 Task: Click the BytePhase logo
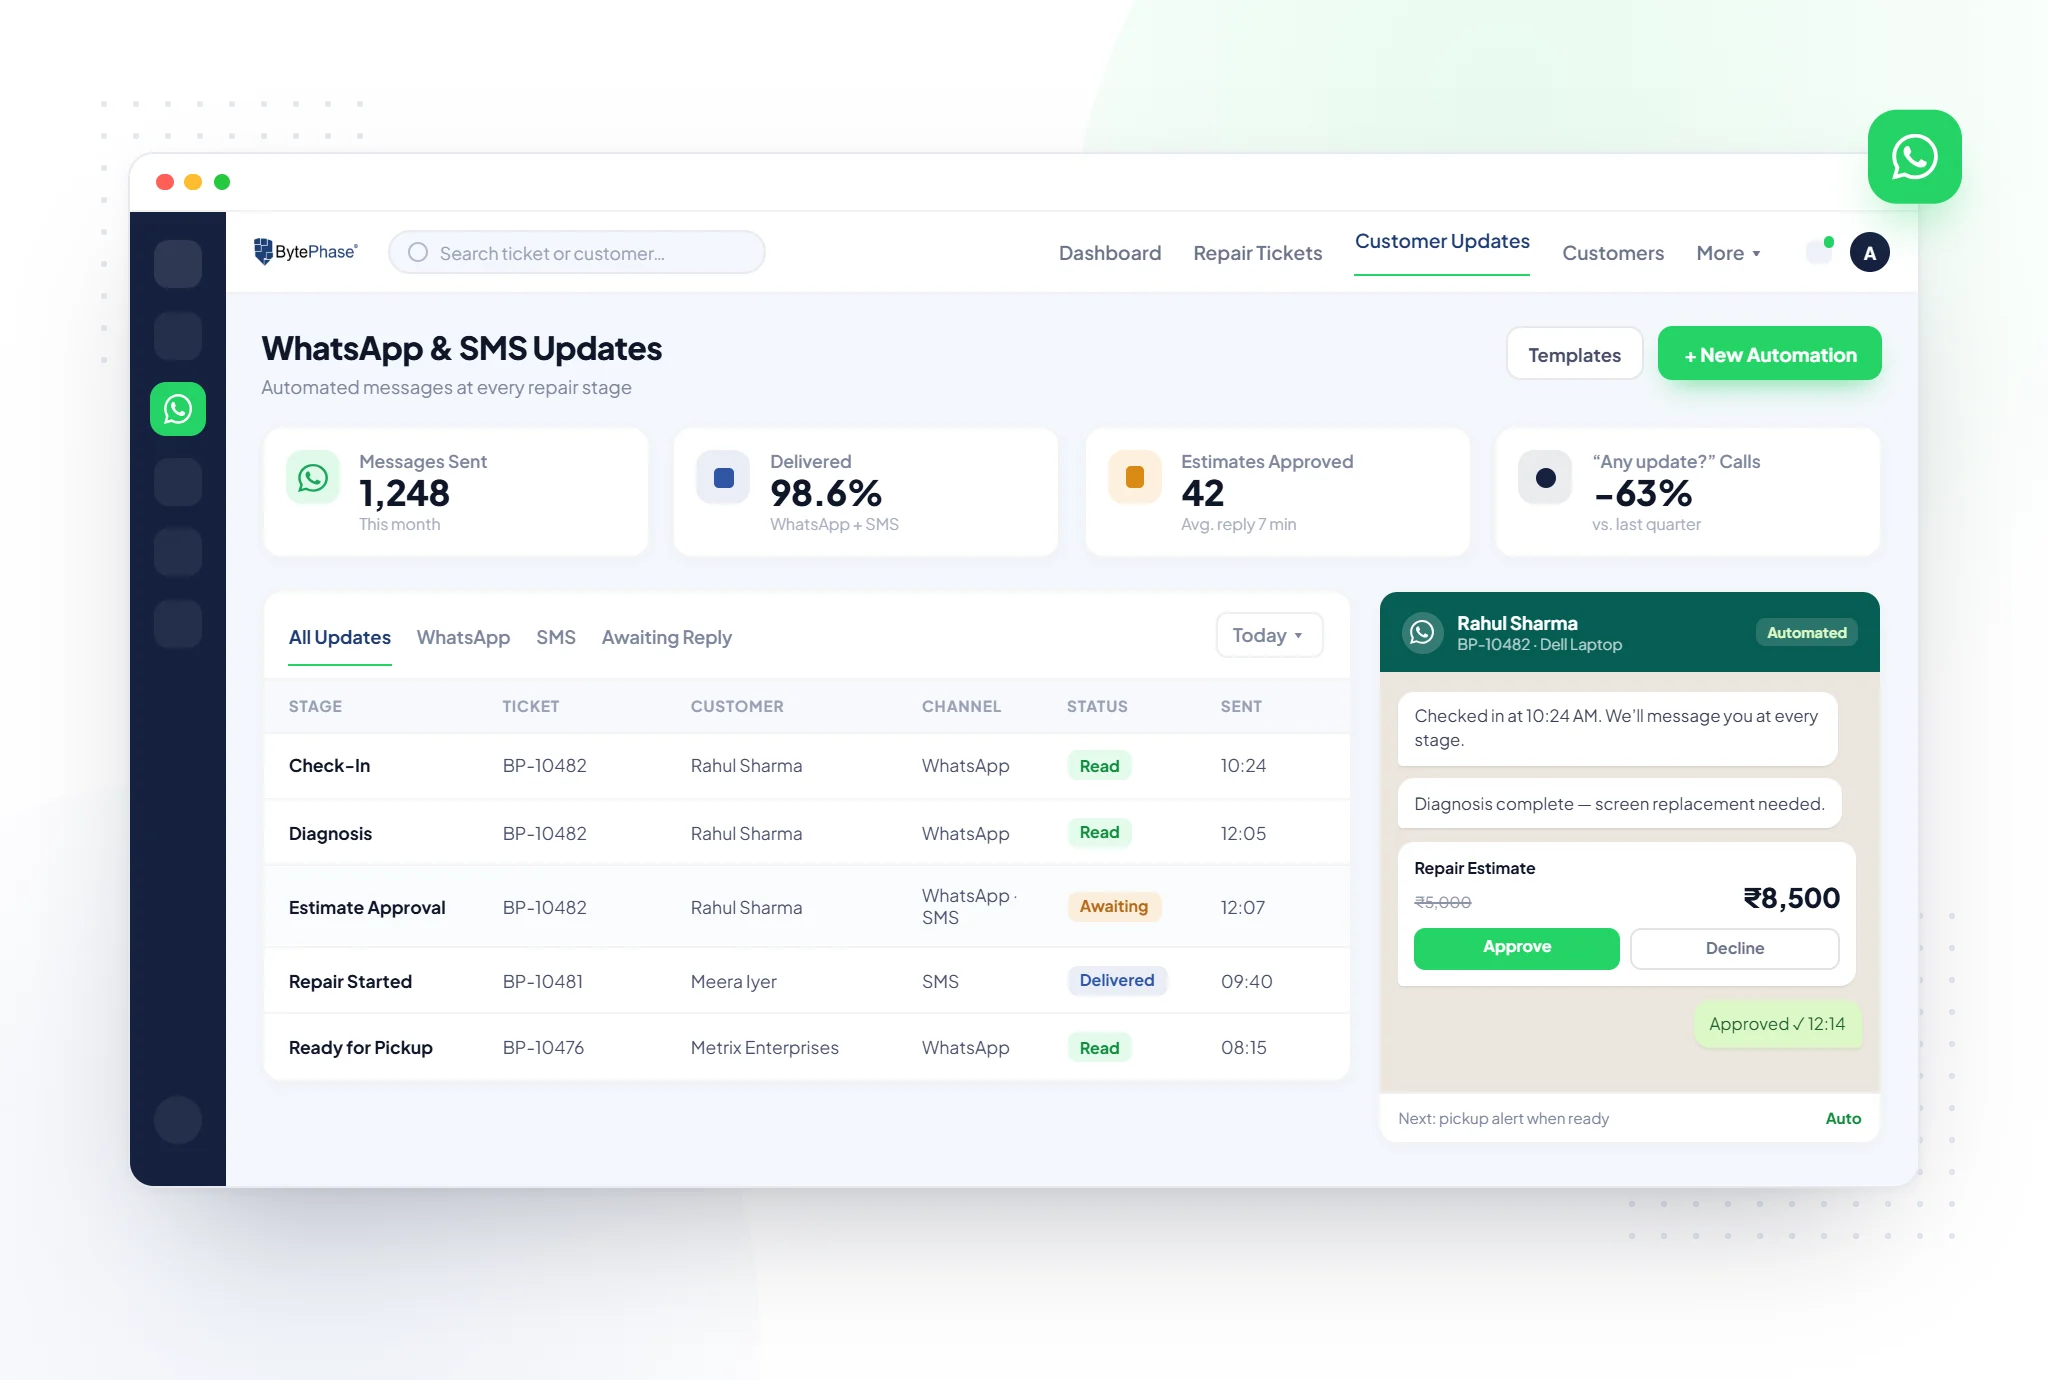click(x=306, y=252)
